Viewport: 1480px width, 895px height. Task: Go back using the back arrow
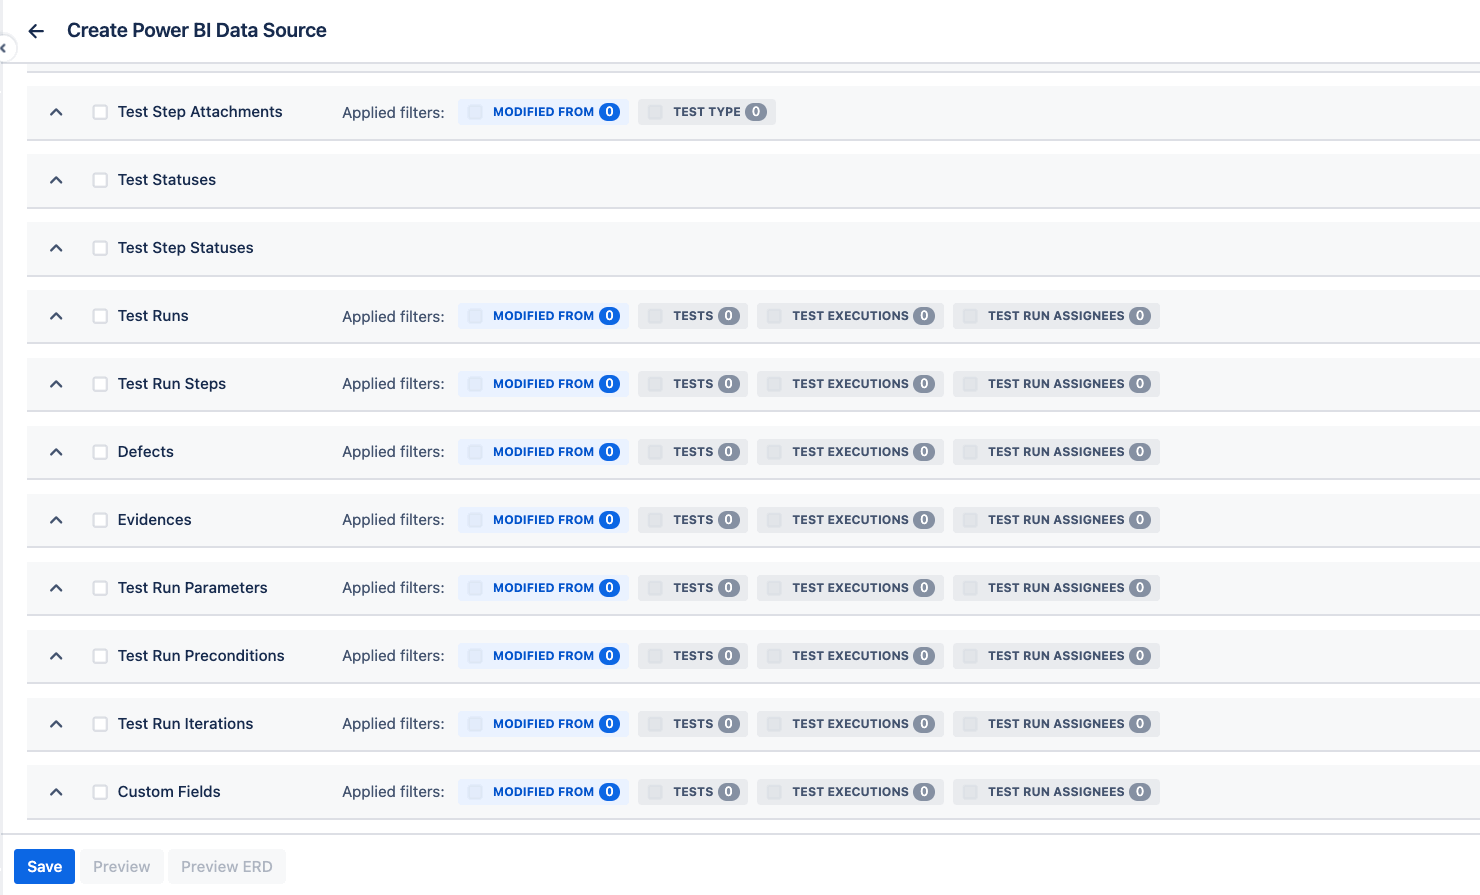36,31
